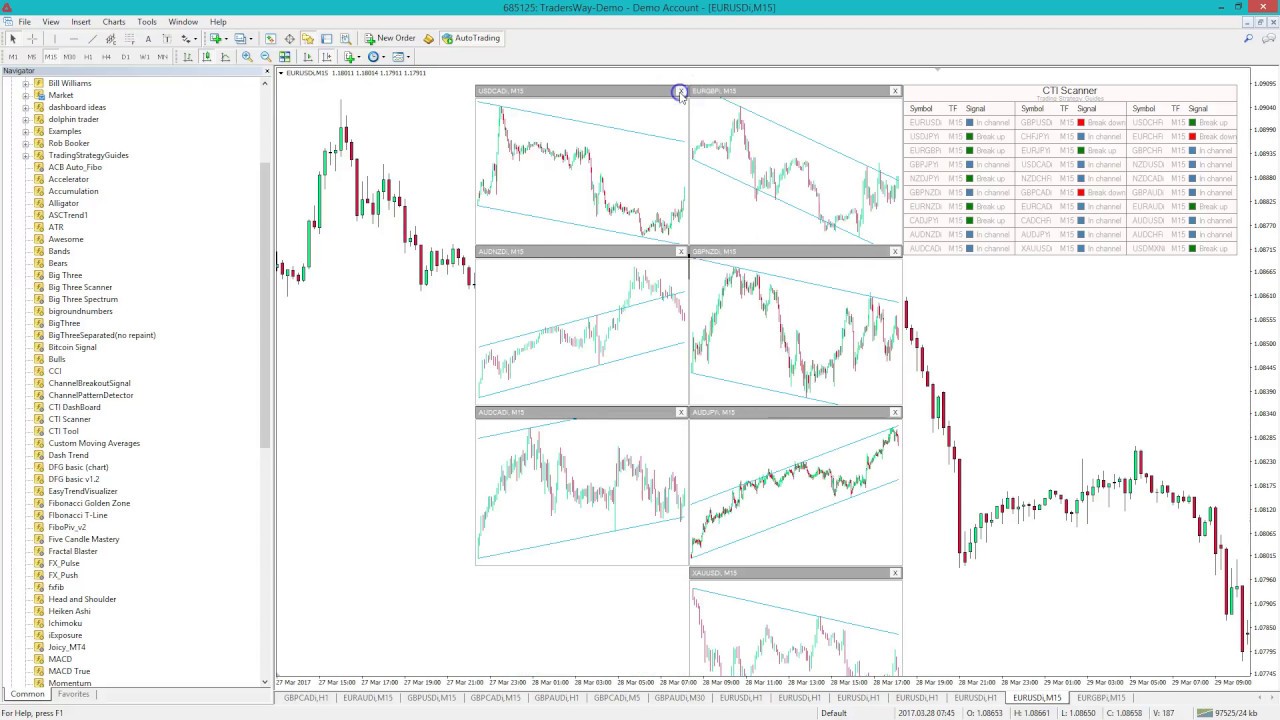
Task: Open the search magnifier at top right
Action: point(1248,38)
